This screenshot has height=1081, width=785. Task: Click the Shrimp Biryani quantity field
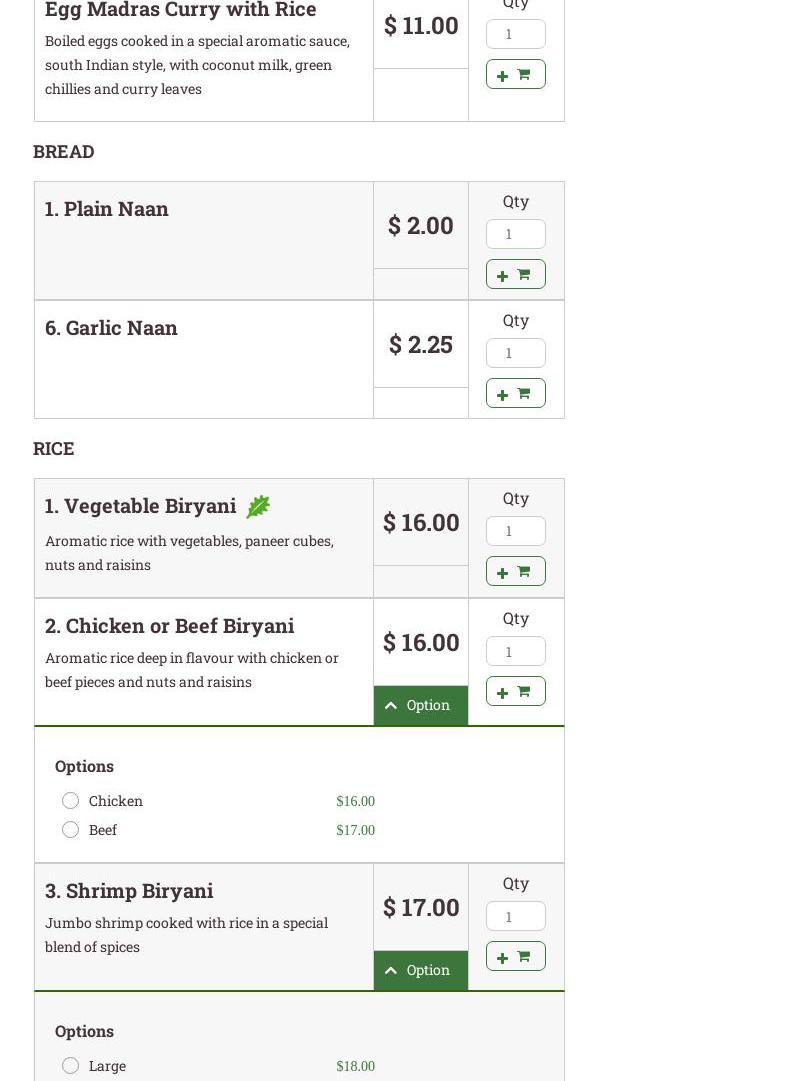[x=515, y=916]
